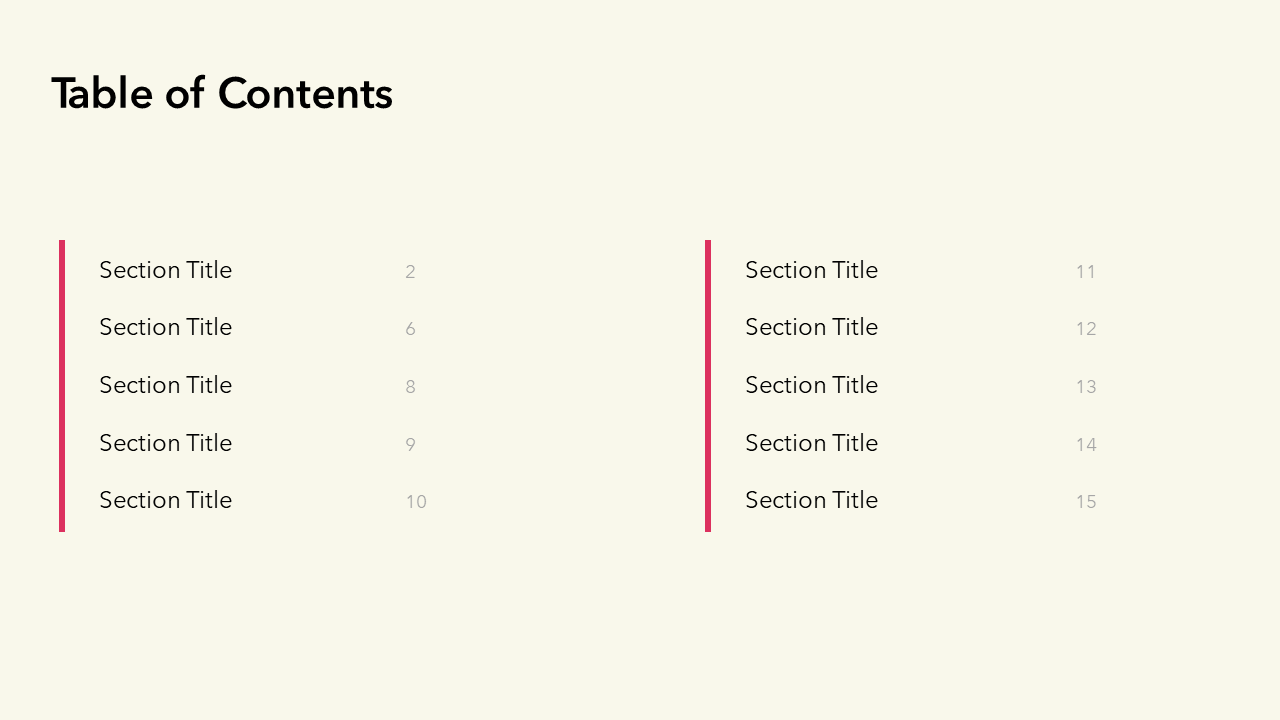The height and width of the screenshot is (720, 1280).
Task: Click page number 9
Action: click(x=410, y=445)
